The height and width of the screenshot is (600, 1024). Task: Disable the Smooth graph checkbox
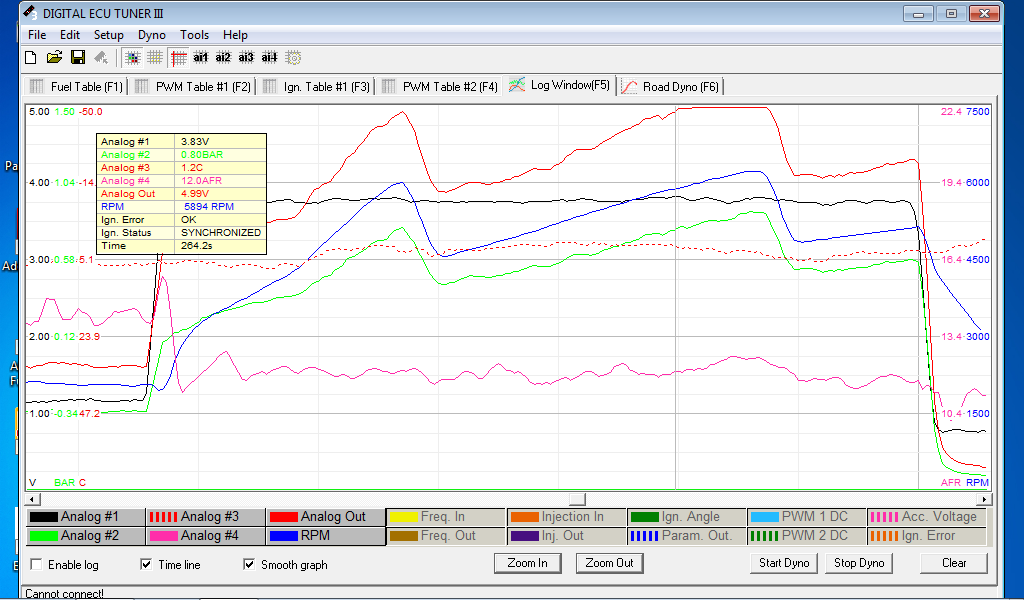pos(250,565)
